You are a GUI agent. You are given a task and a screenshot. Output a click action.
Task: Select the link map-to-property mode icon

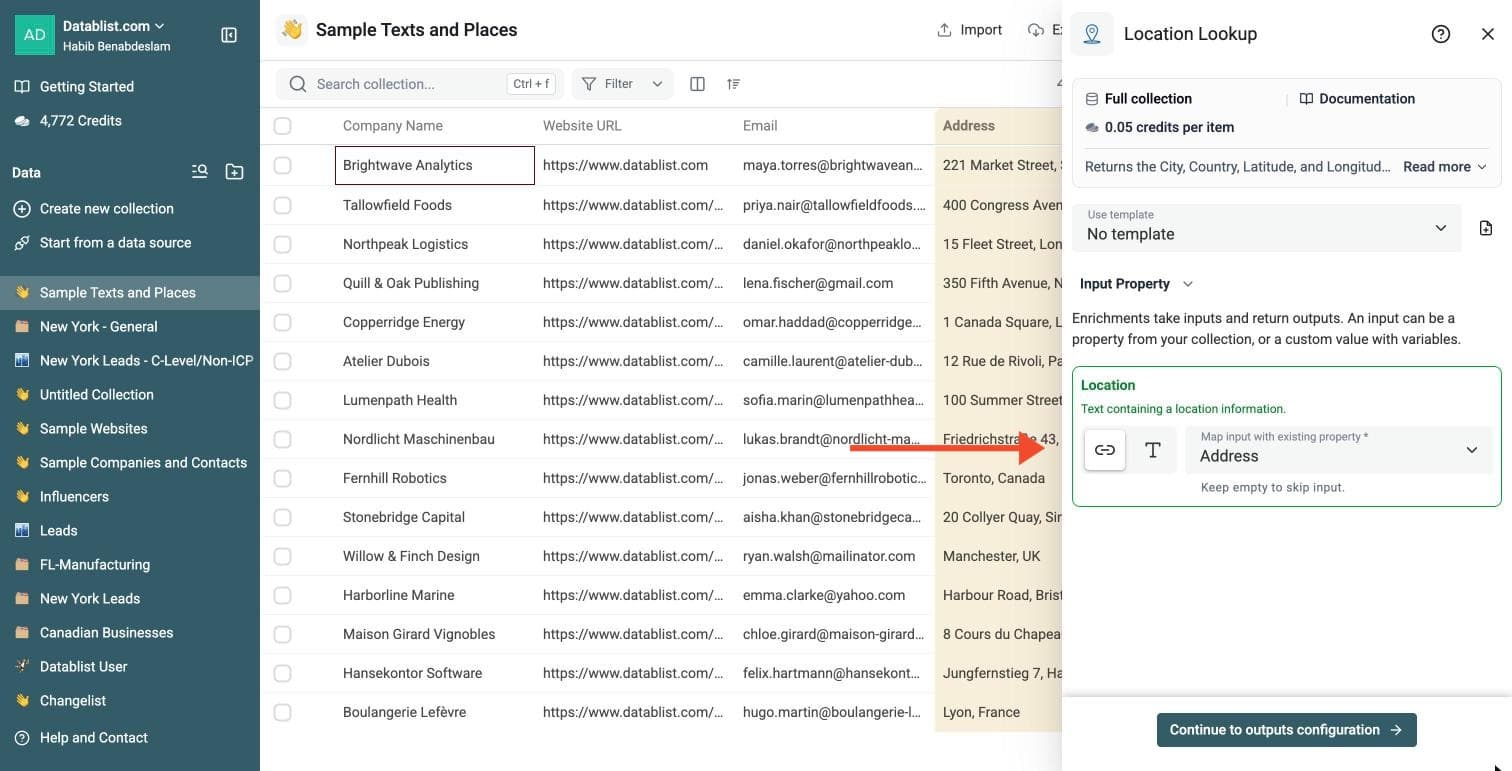coord(1105,450)
